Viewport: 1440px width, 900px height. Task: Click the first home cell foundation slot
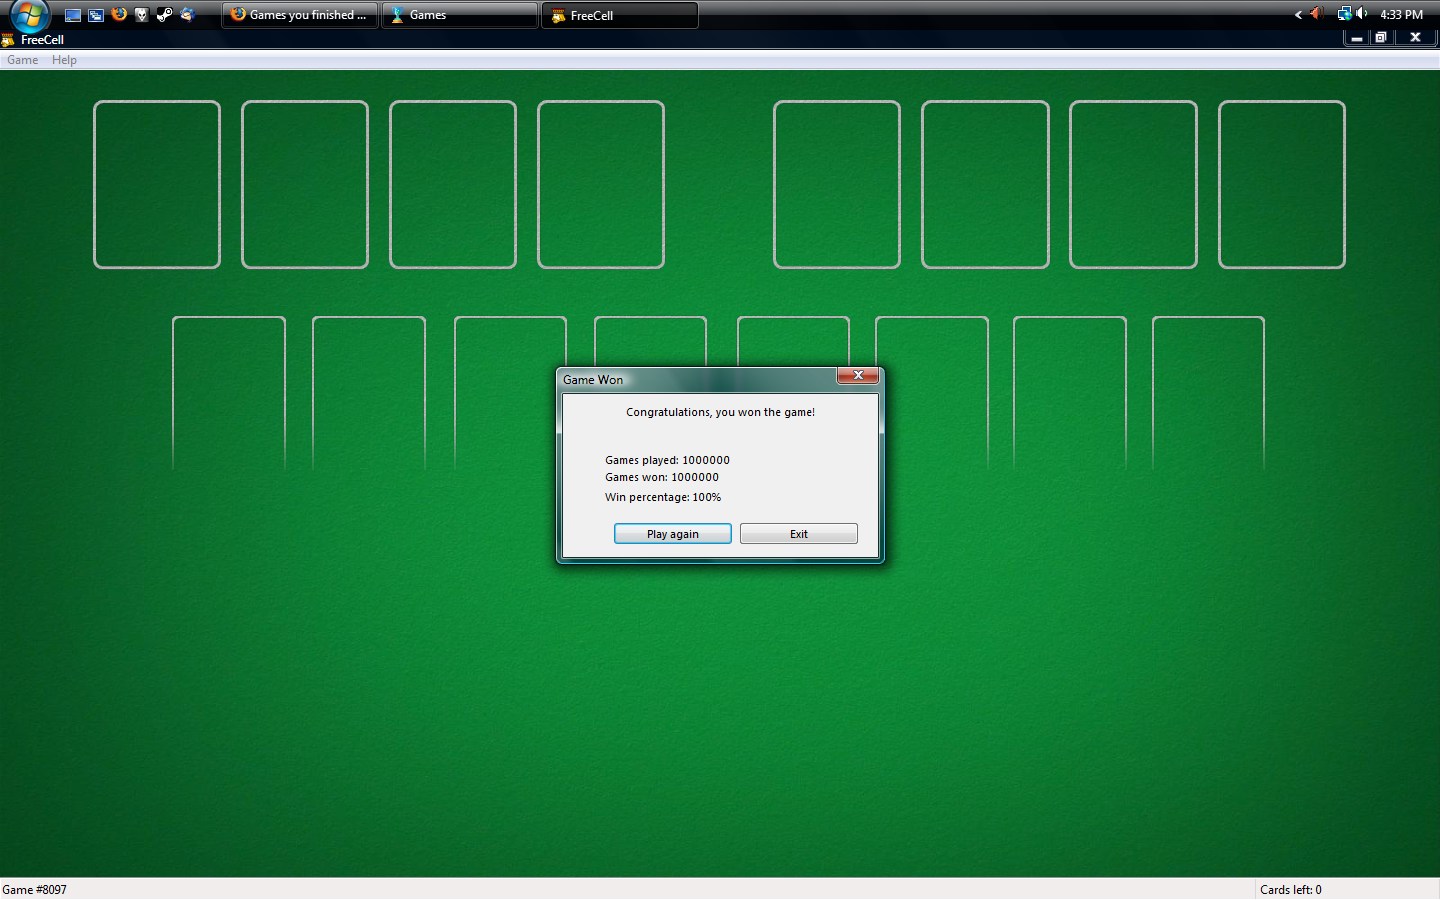coord(837,185)
